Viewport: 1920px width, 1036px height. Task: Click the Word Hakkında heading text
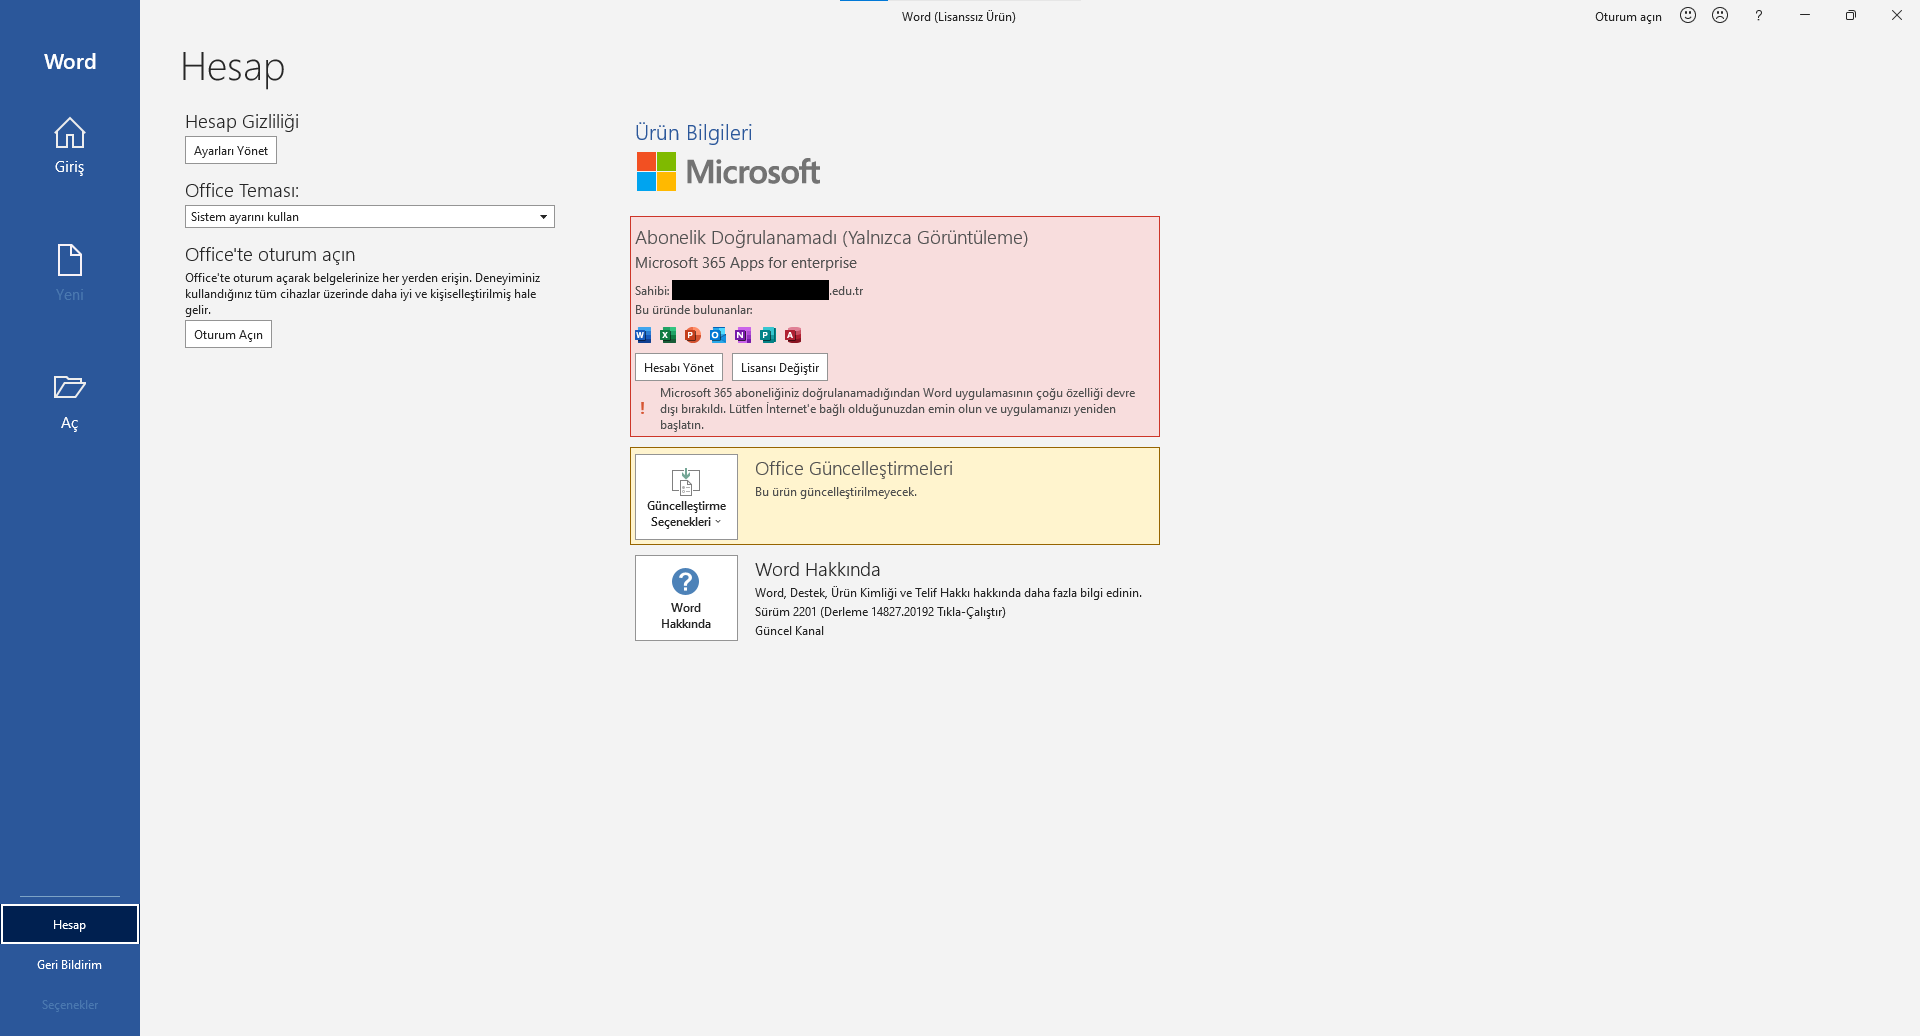click(818, 570)
